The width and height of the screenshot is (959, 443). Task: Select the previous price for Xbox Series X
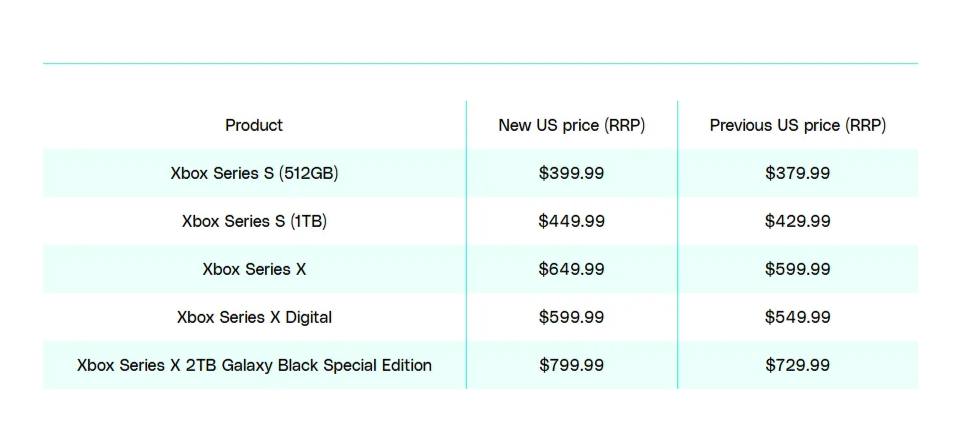pos(797,269)
